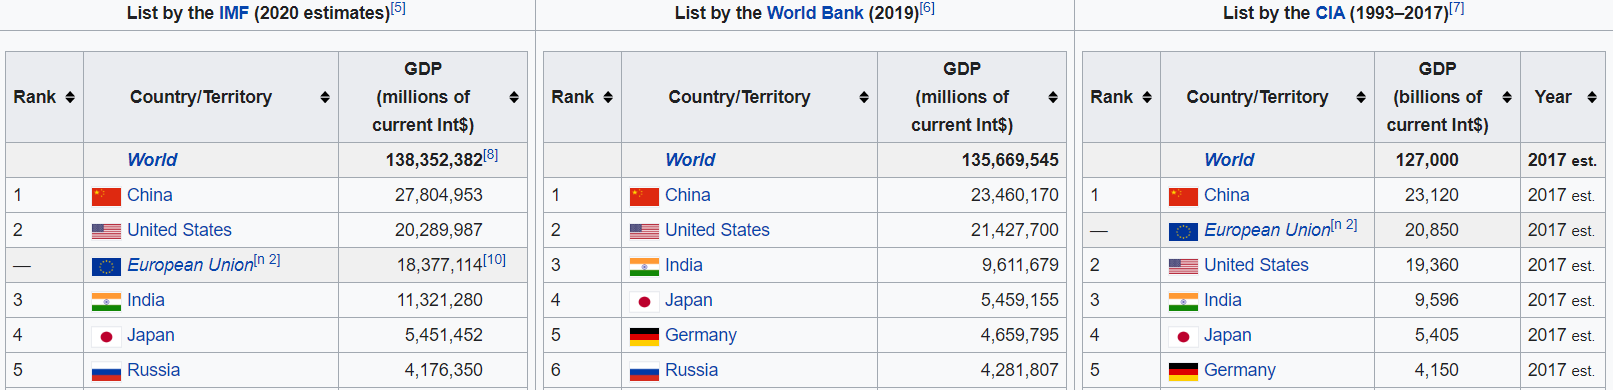1613x390 pixels.
Task: Sort IMF table by GDP column arrows
Action: [514, 97]
